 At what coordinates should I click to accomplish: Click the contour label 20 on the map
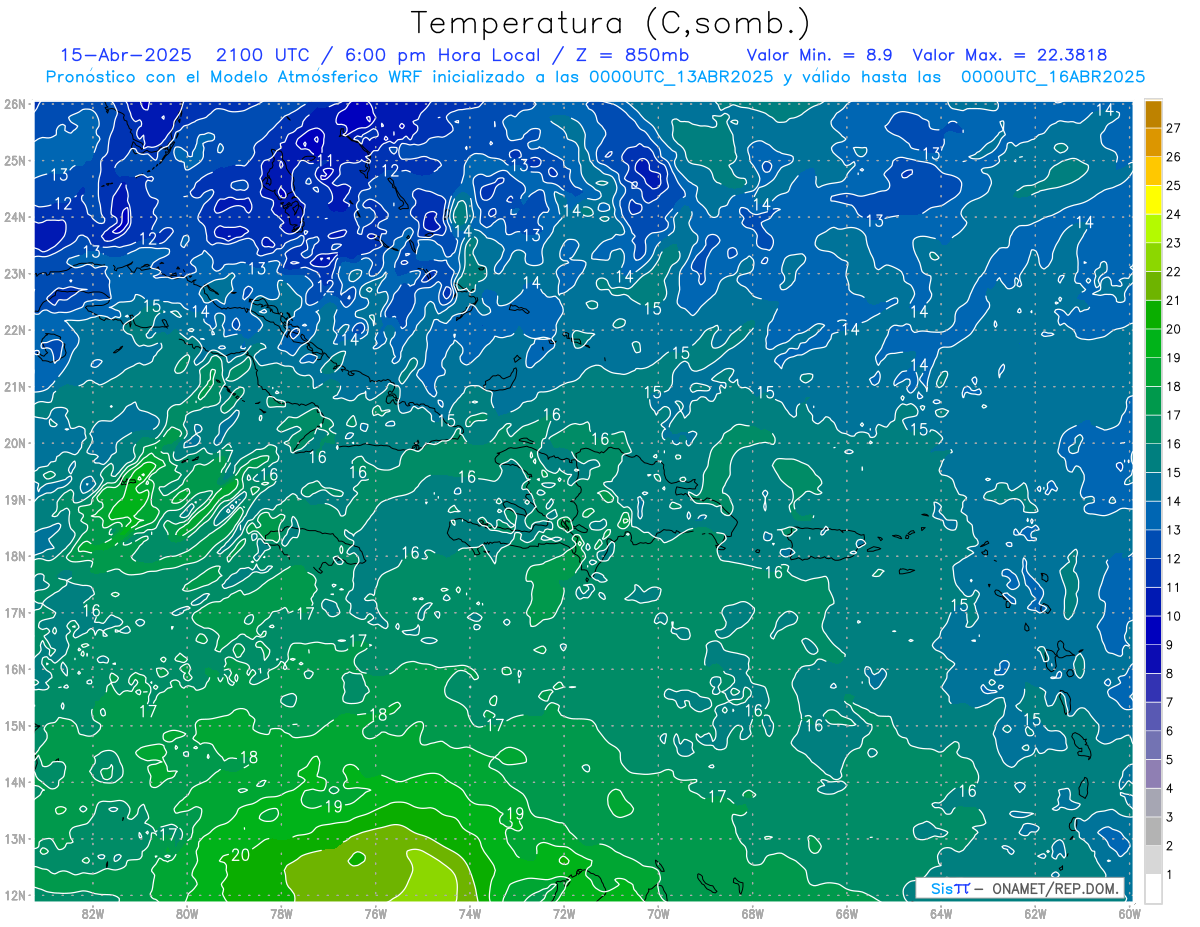[240, 855]
